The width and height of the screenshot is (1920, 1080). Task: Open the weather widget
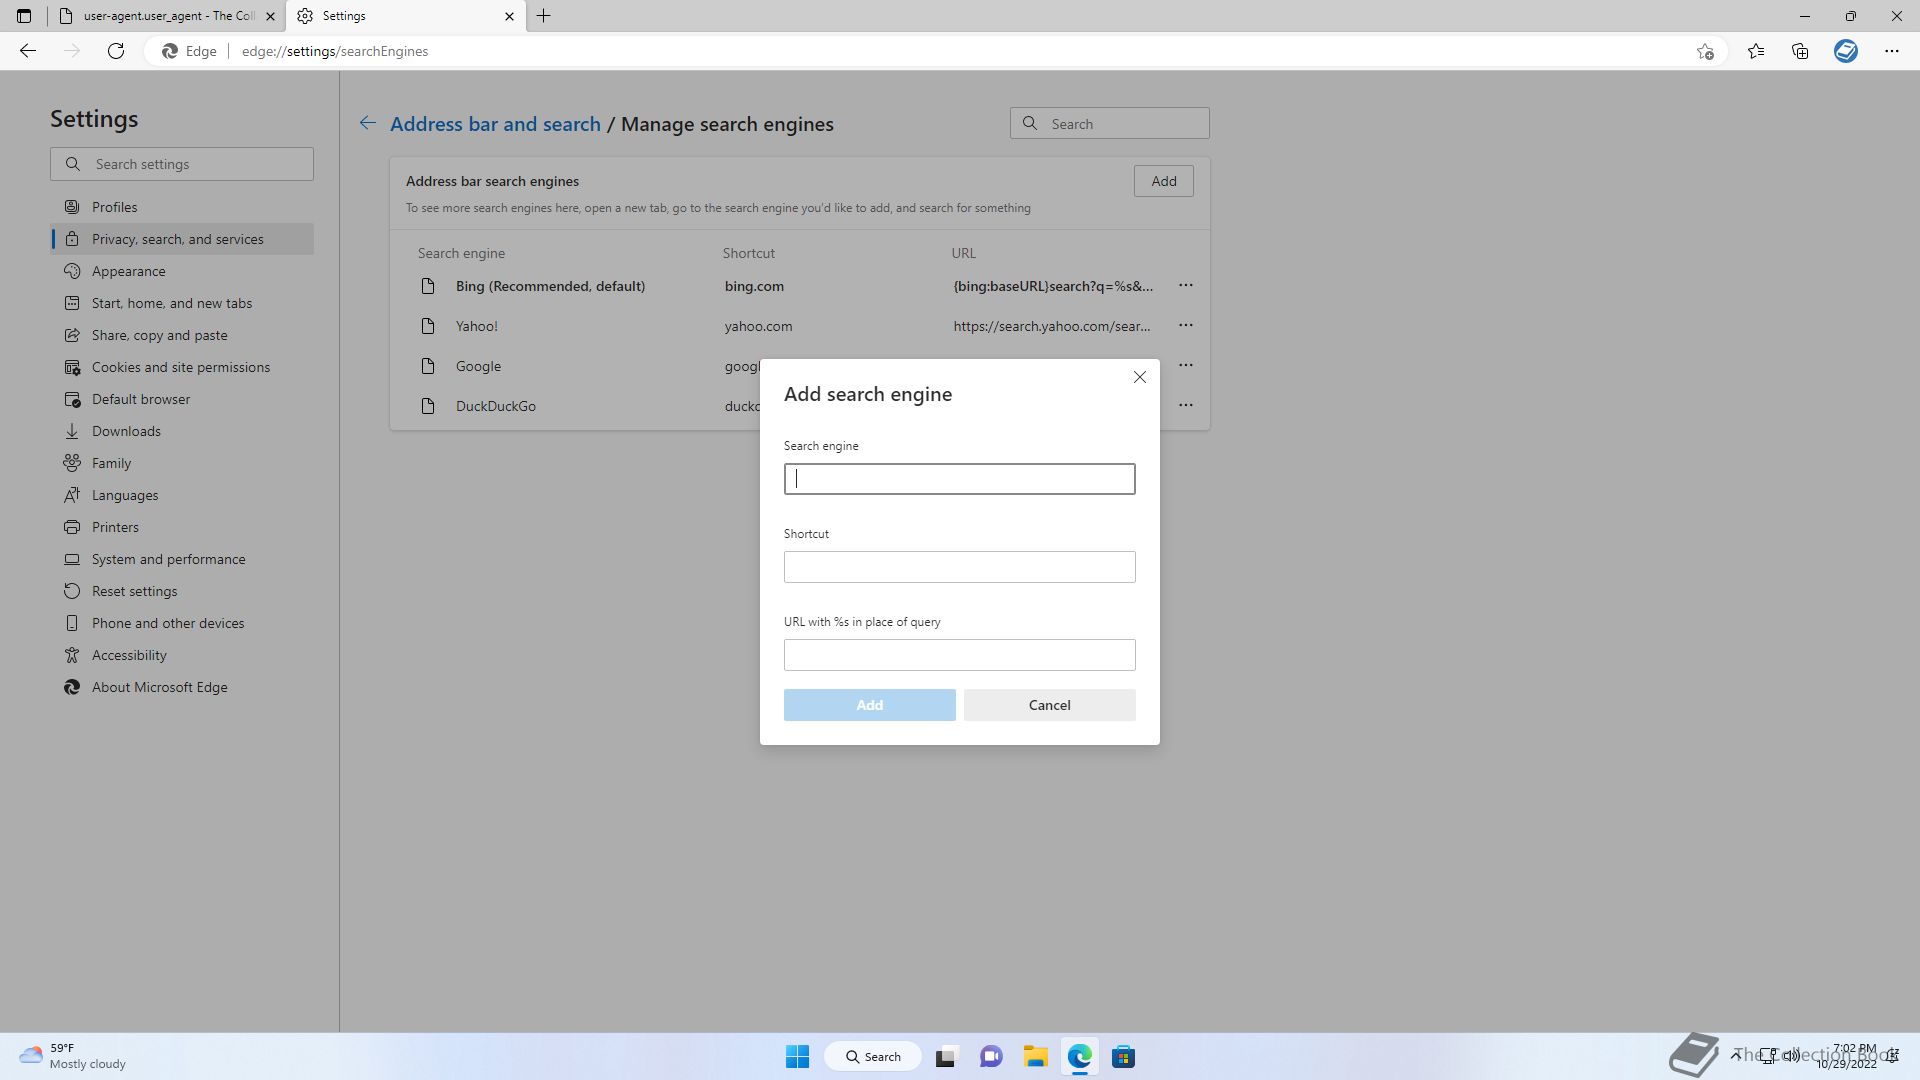pos(75,1057)
